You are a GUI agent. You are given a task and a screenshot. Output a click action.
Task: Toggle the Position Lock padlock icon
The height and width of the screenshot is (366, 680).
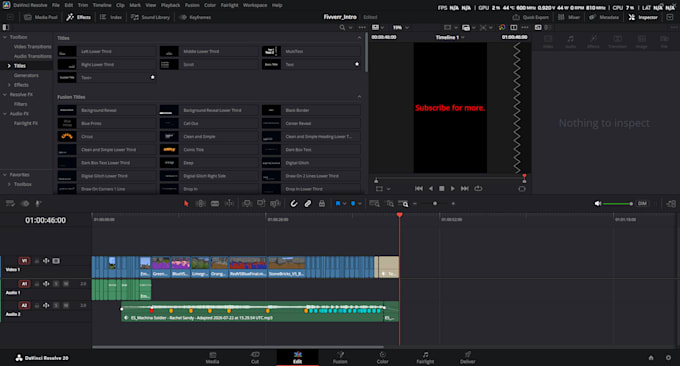tap(322, 203)
